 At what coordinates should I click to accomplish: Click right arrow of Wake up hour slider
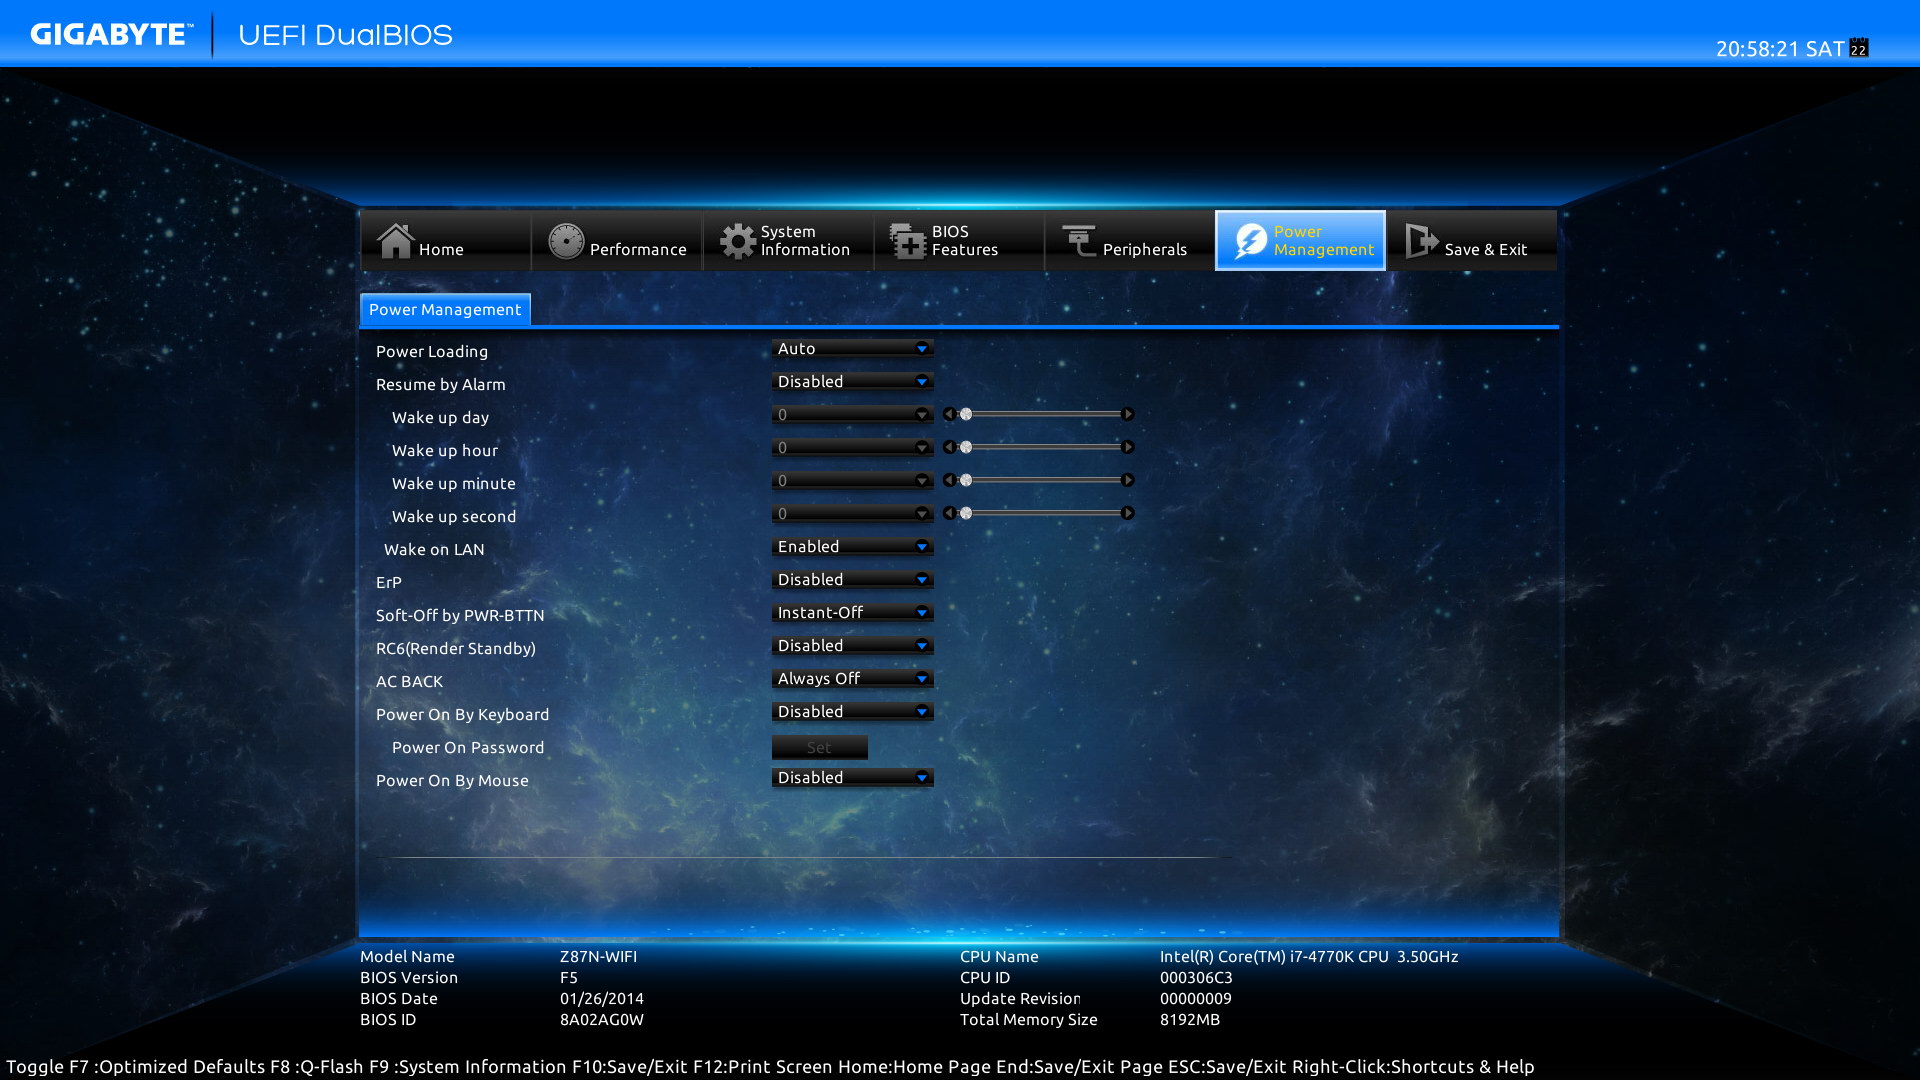click(x=1128, y=447)
